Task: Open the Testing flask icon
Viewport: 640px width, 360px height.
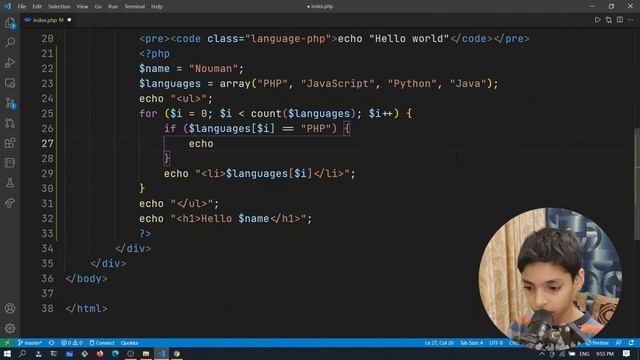Action: click(10, 183)
